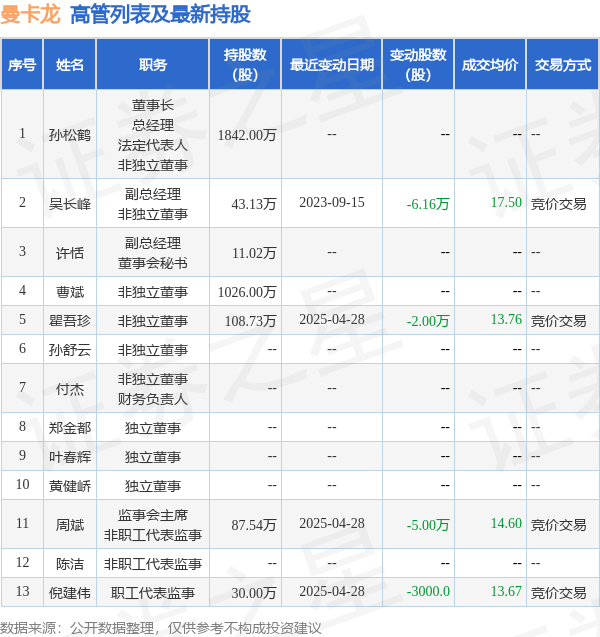Select the name 黄健峤
This screenshot has width=600, height=637.
pyautogui.click(x=69, y=485)
